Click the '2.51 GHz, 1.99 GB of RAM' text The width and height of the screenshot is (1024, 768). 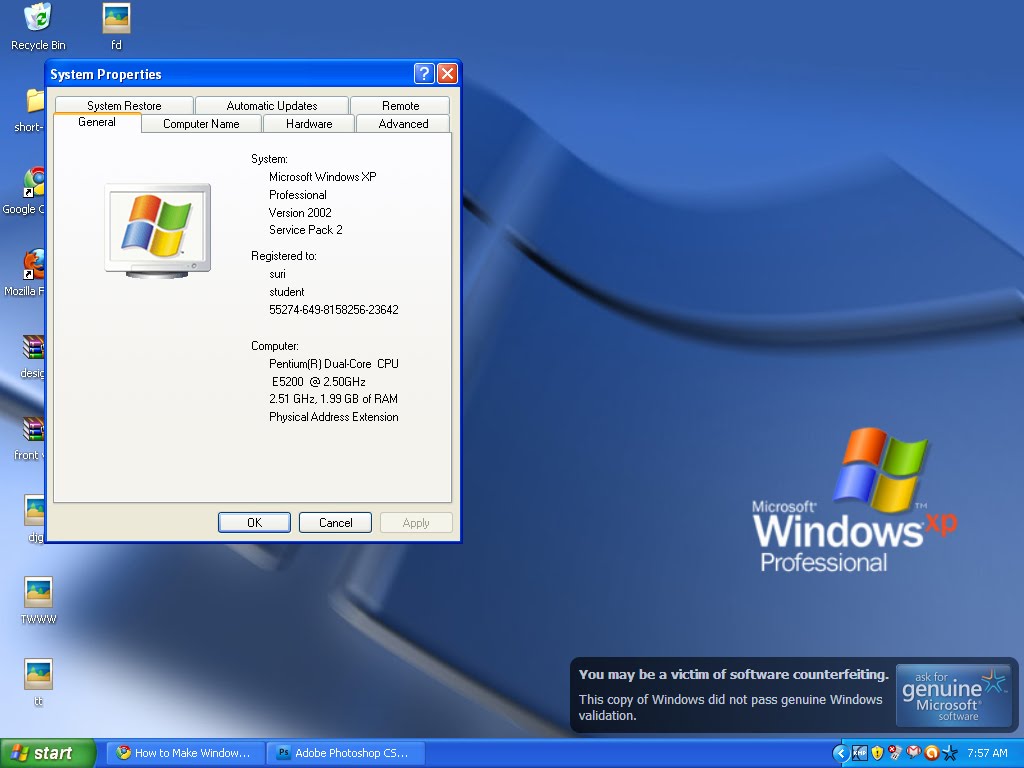[x=333, y=399]
